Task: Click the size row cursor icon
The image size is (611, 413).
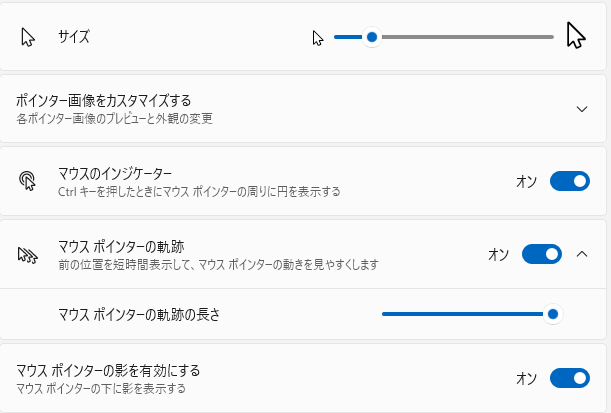Action: (28, 38)
